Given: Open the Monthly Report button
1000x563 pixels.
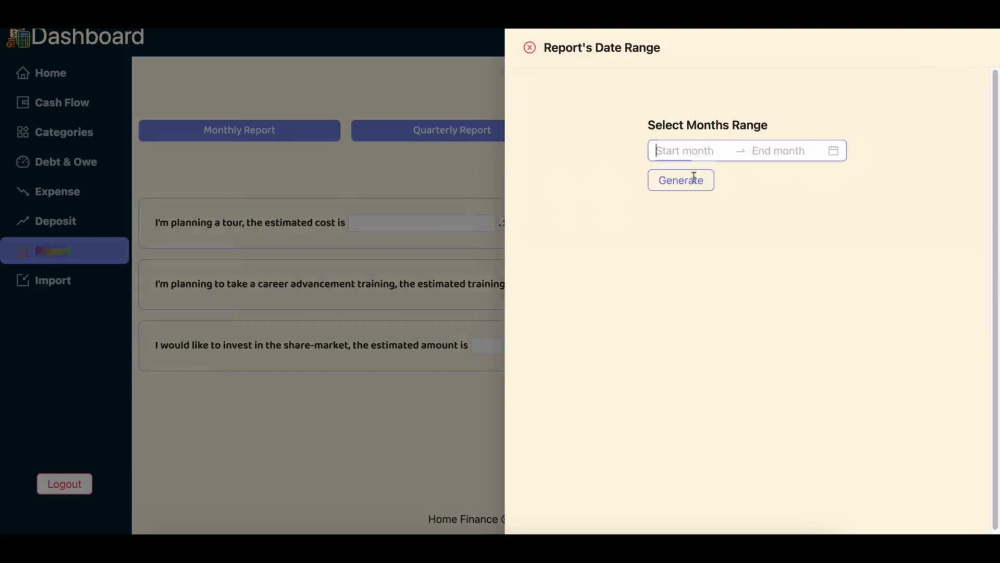Looking at the screenshot, I should 239,131.
